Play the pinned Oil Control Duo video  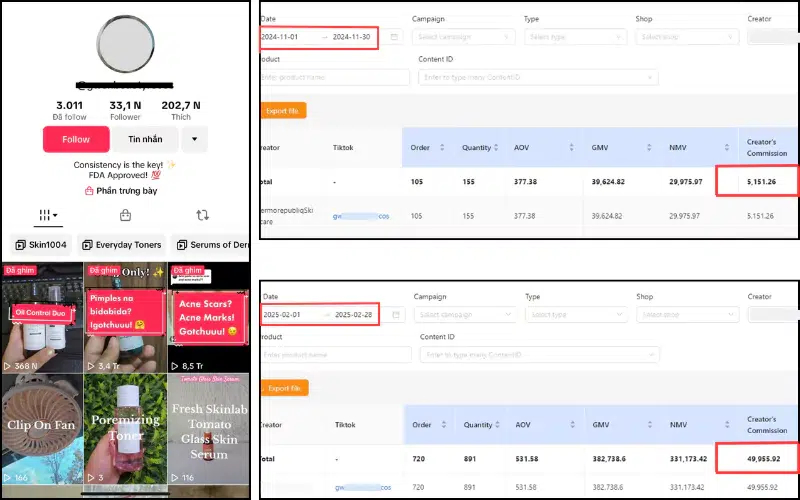(x=42, y=317)
